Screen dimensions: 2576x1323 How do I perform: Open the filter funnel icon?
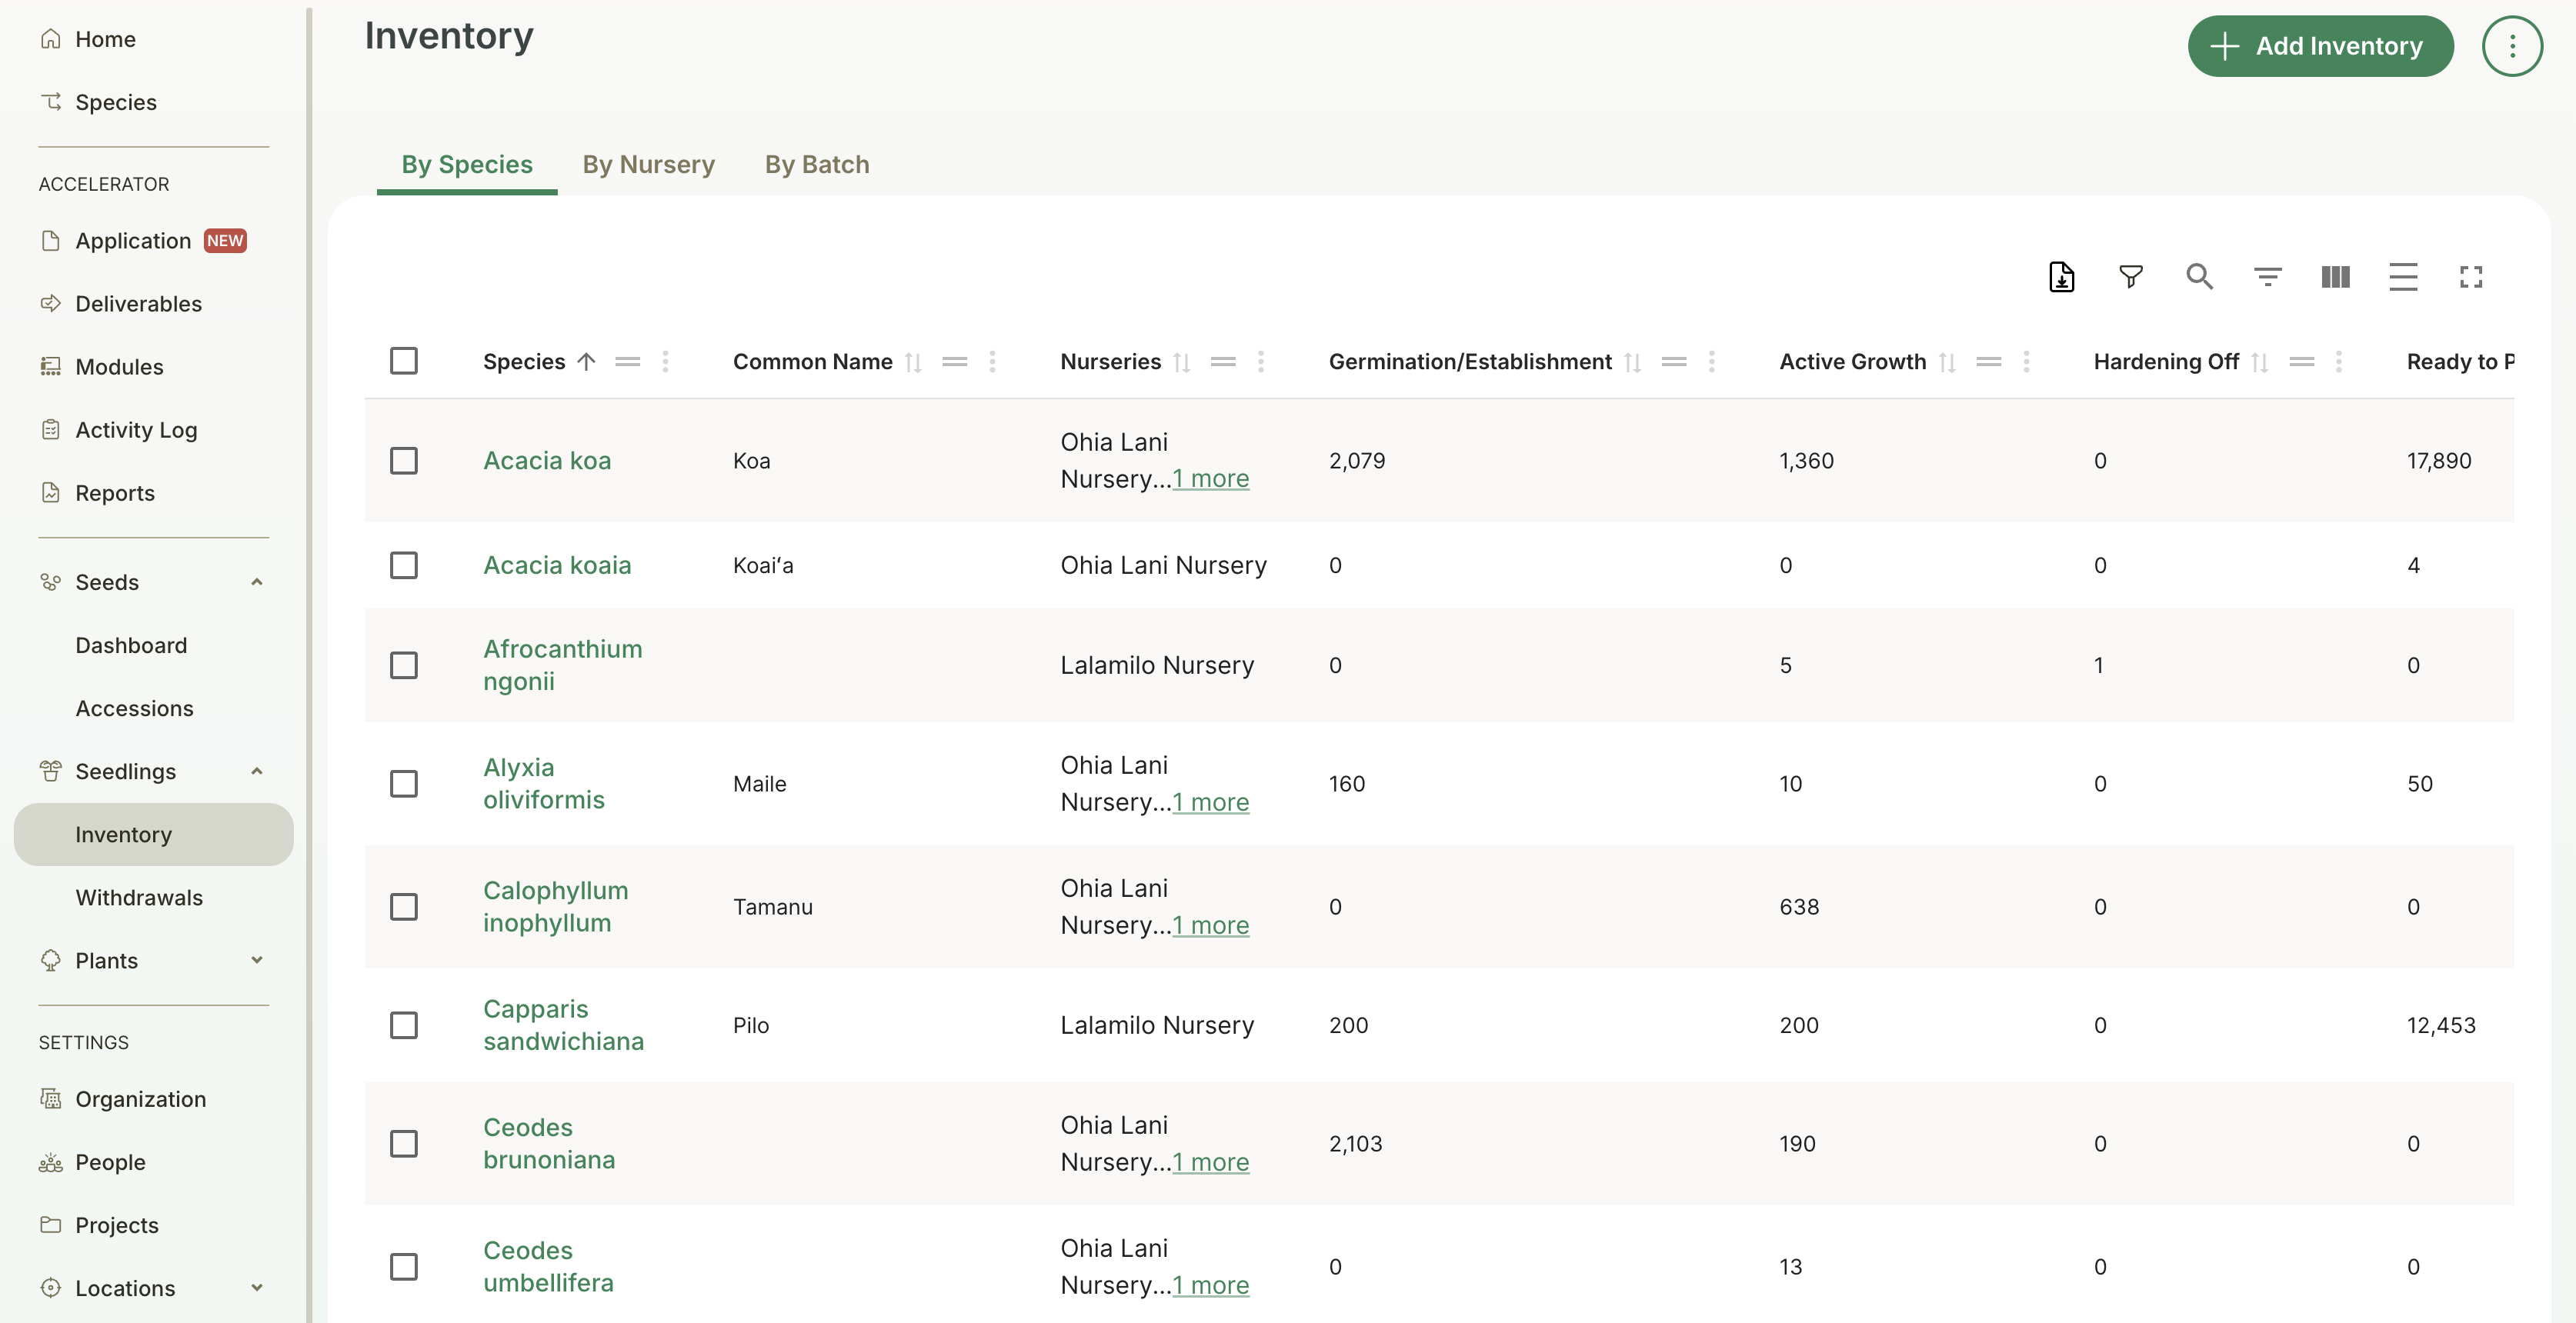[x=2130, y=277]
